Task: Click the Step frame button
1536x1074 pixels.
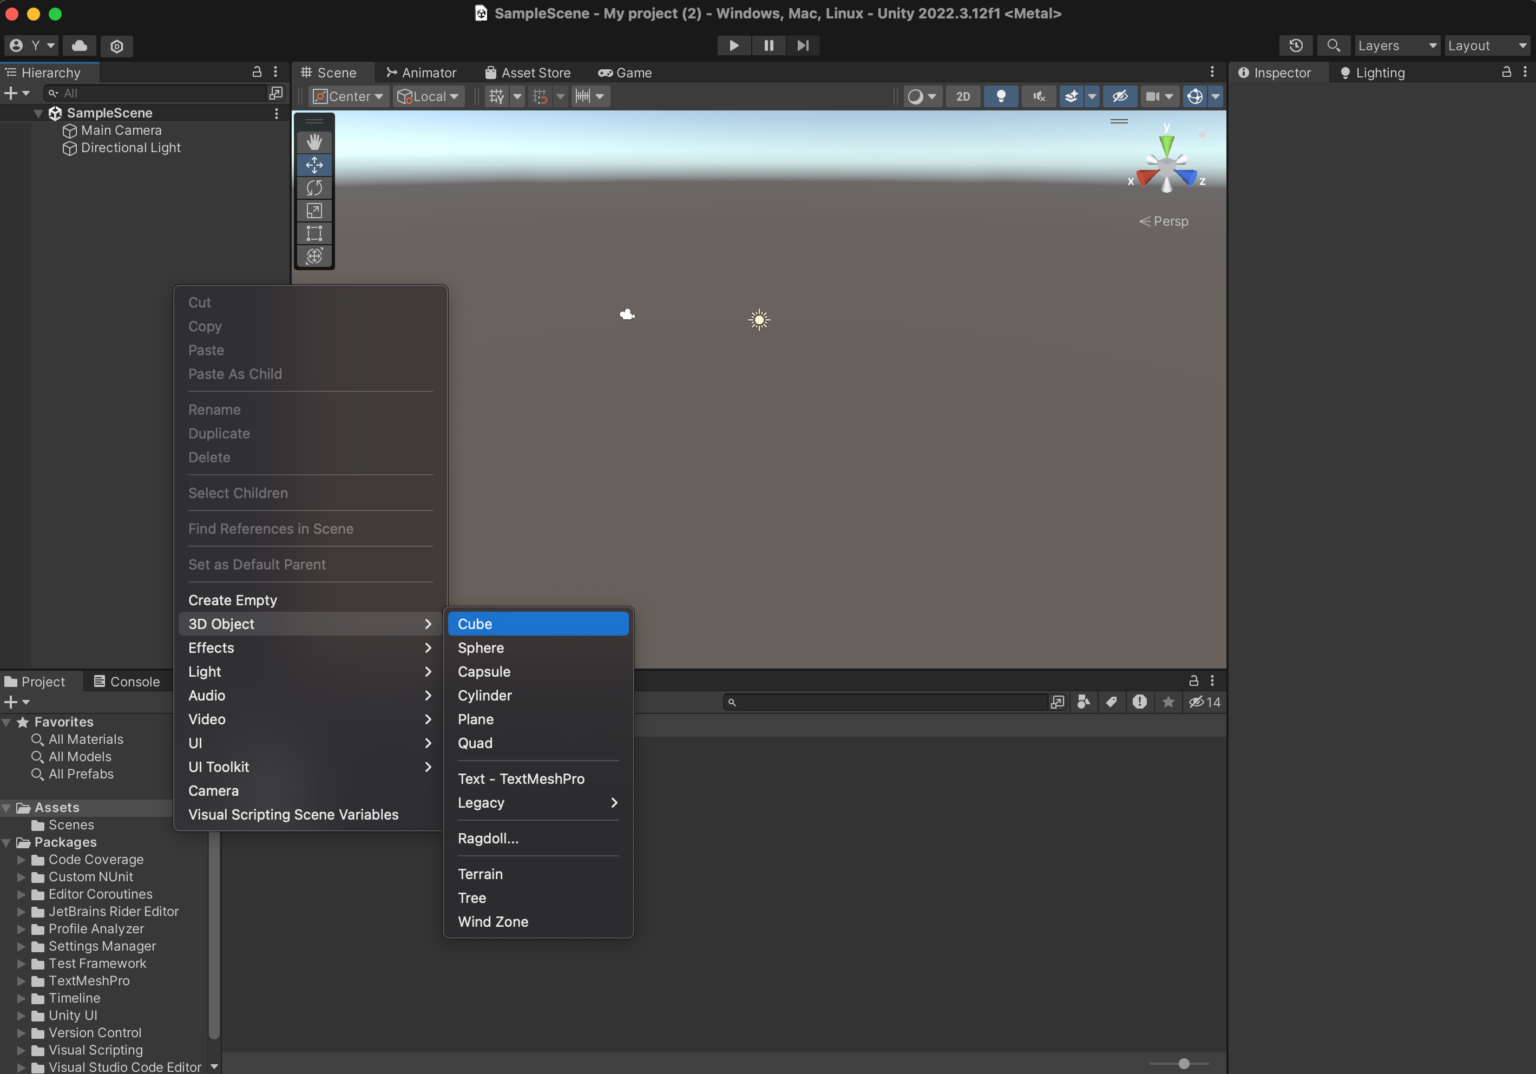Action: point(803,45)
